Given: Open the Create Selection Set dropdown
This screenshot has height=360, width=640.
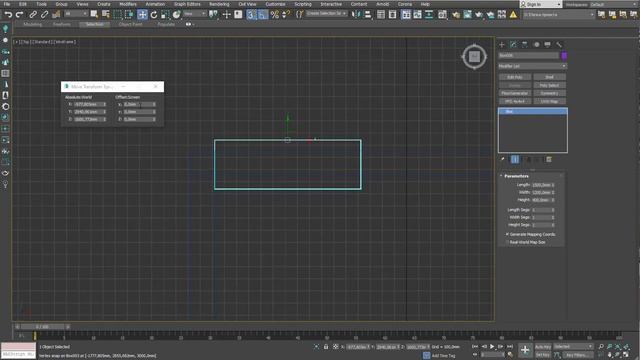Looking at the screenshot, I should pyautogui.click(x=326, y=14).
